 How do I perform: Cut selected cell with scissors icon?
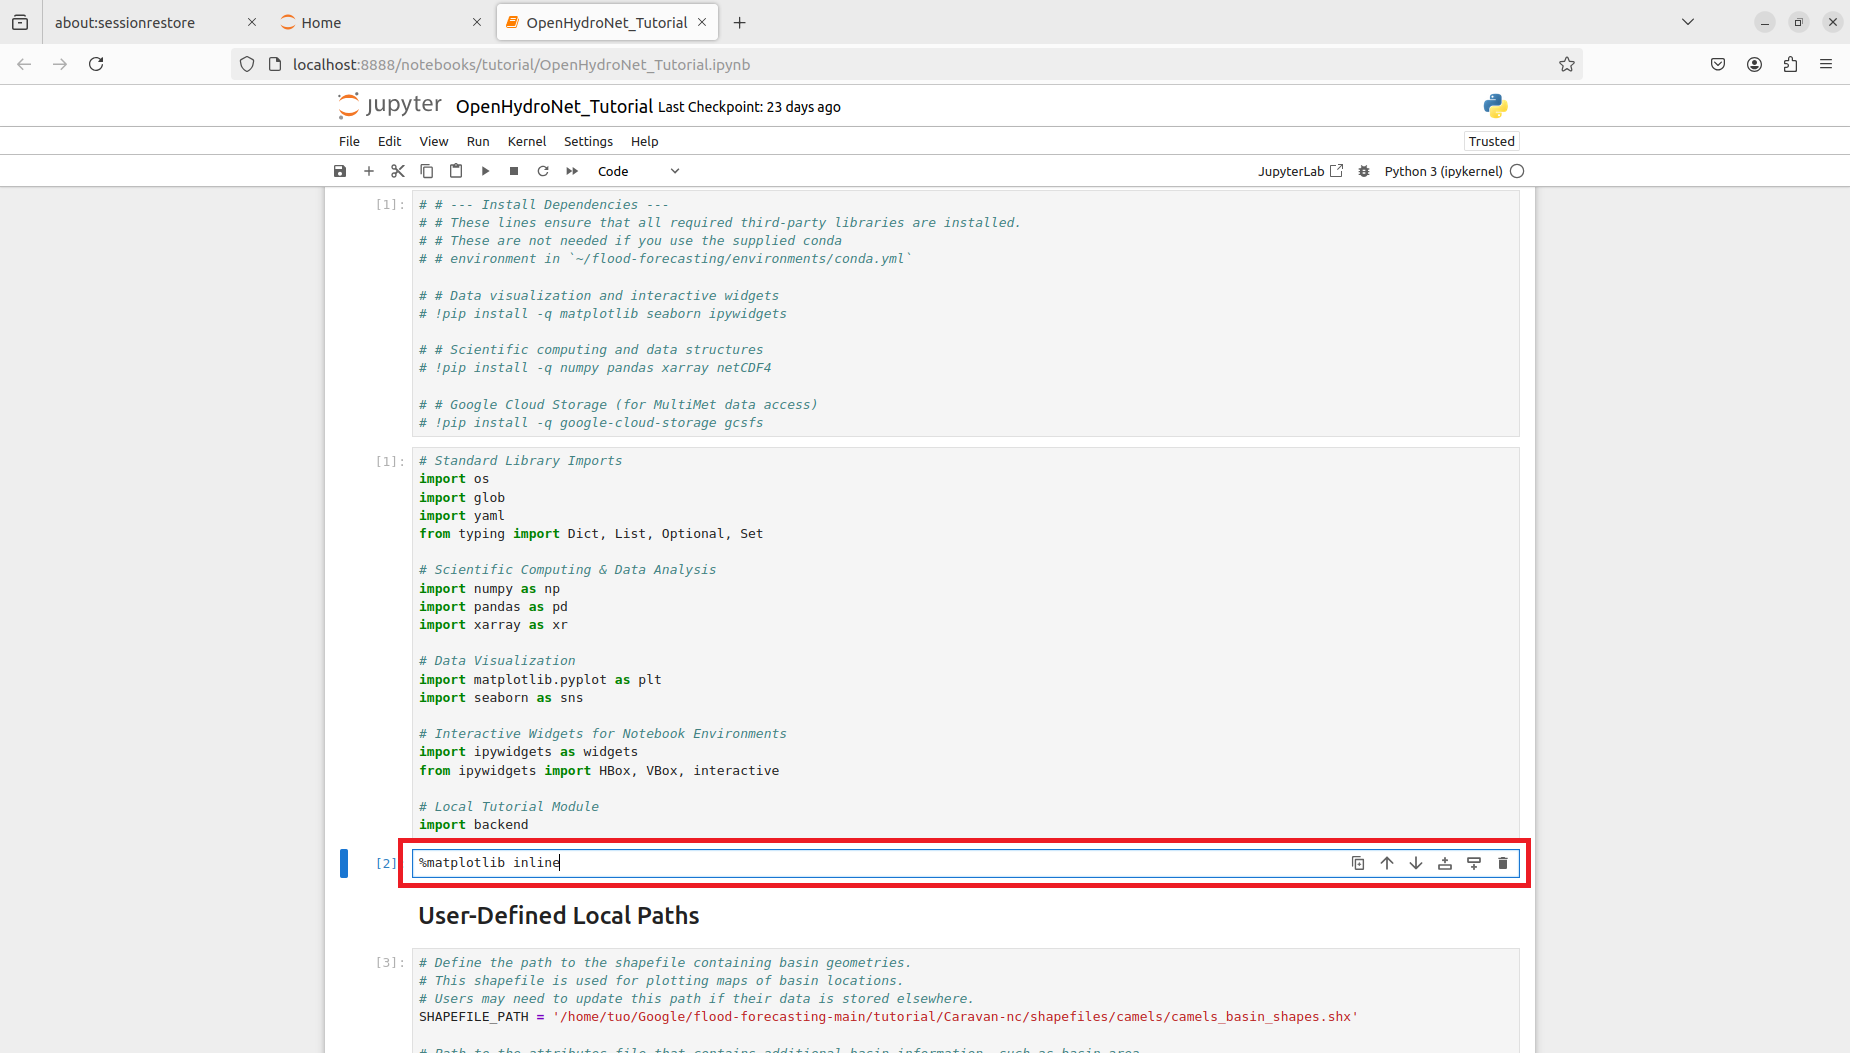click(x=398, y=171)
